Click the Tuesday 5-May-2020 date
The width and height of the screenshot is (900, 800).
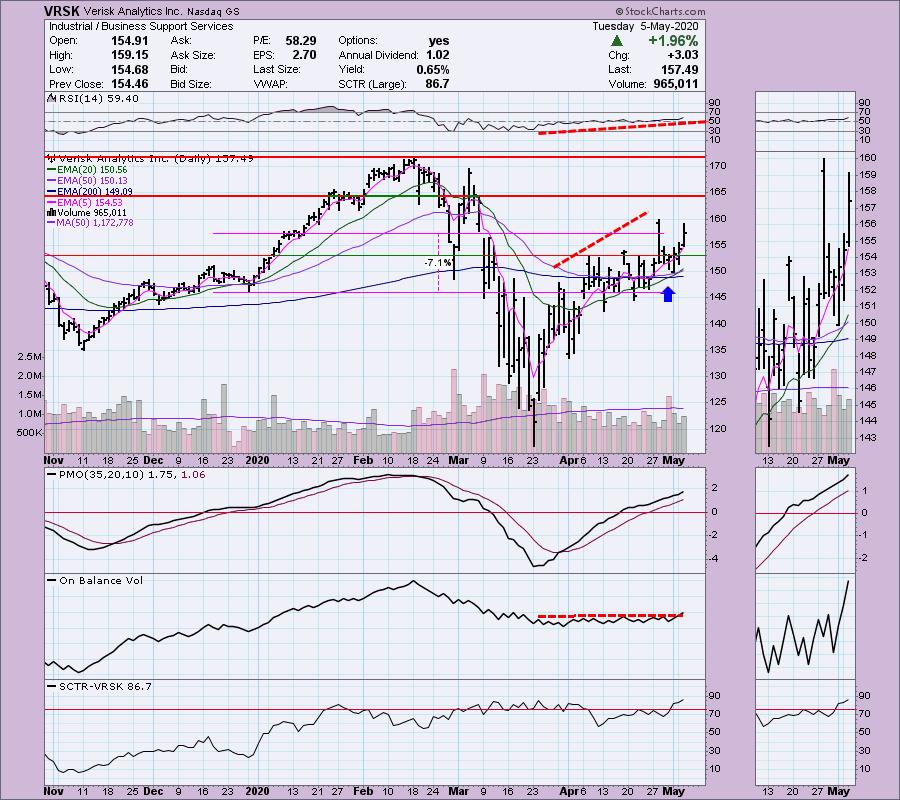point(645,26)
